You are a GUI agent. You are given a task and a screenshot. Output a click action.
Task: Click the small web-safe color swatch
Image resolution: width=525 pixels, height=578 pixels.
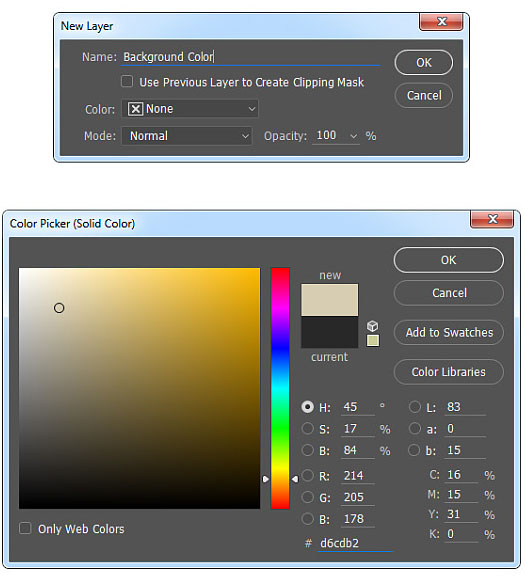pyautogui.click(x=373, y=340)
